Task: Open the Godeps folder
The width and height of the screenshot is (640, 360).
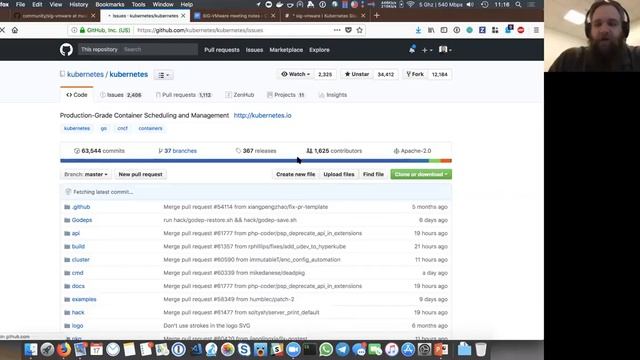Action: pos(82,220)
